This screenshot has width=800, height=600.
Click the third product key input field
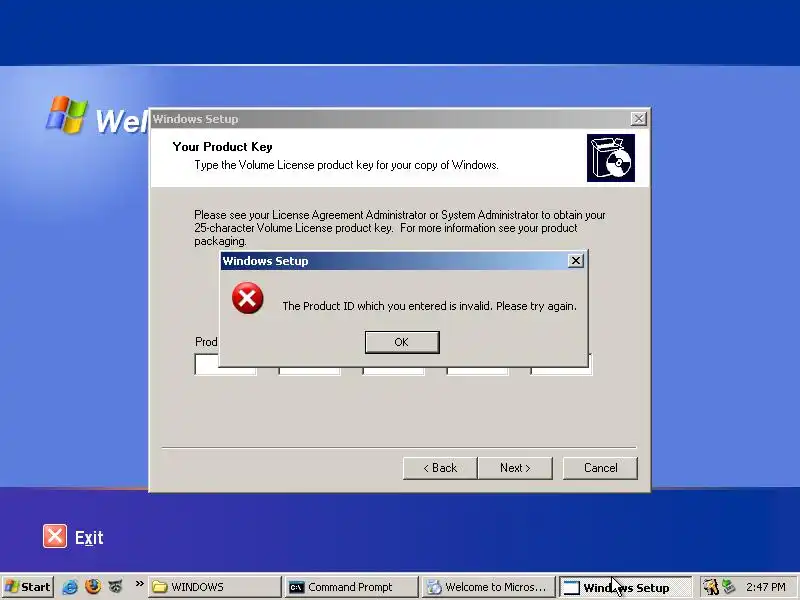tap(393, 370)
